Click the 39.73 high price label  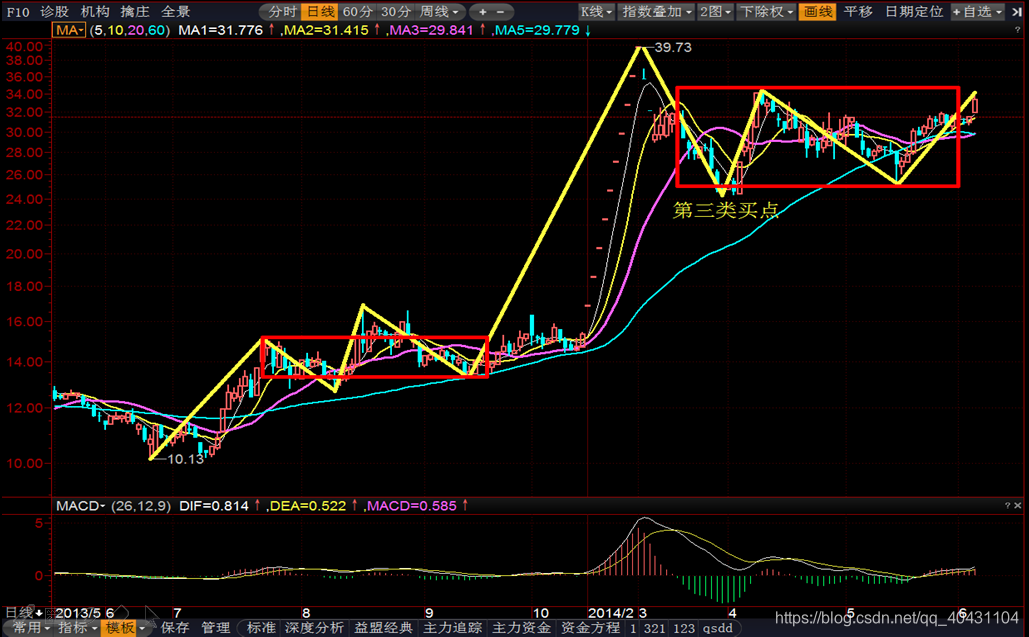coord(673,47)
